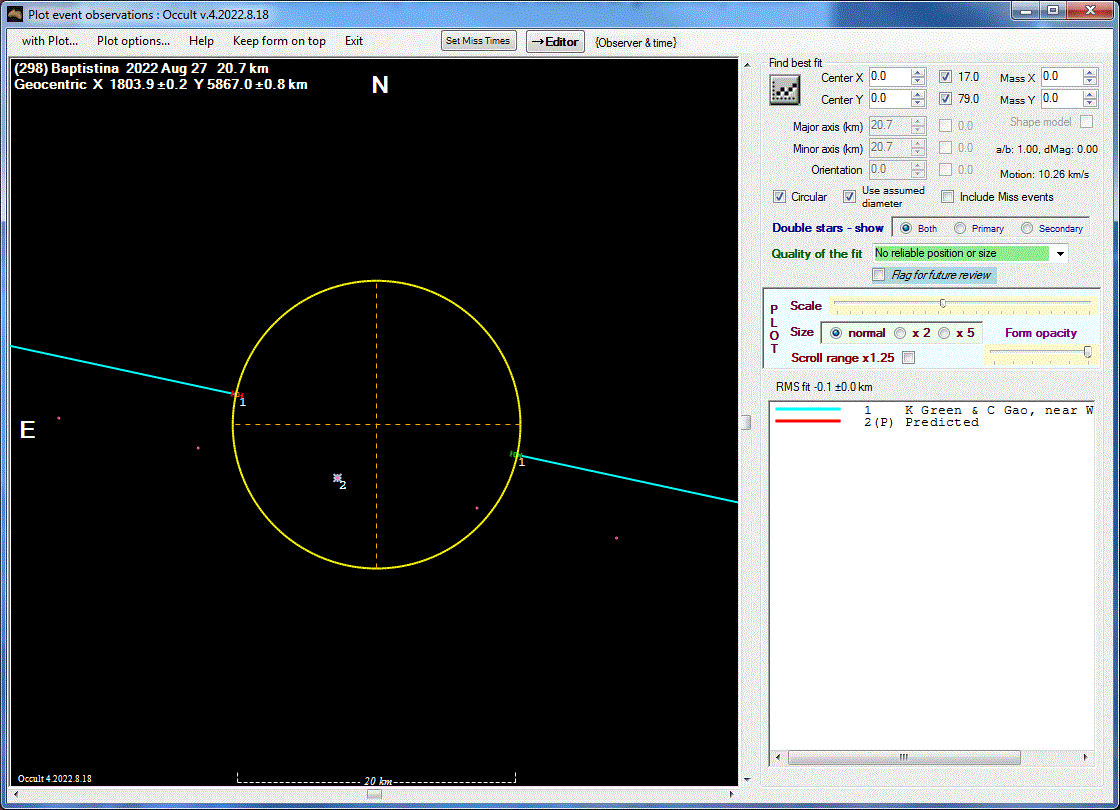Click the RMS fit -0.1 ±0.0 km text
Screen dimensions: 1120x810
824,387
